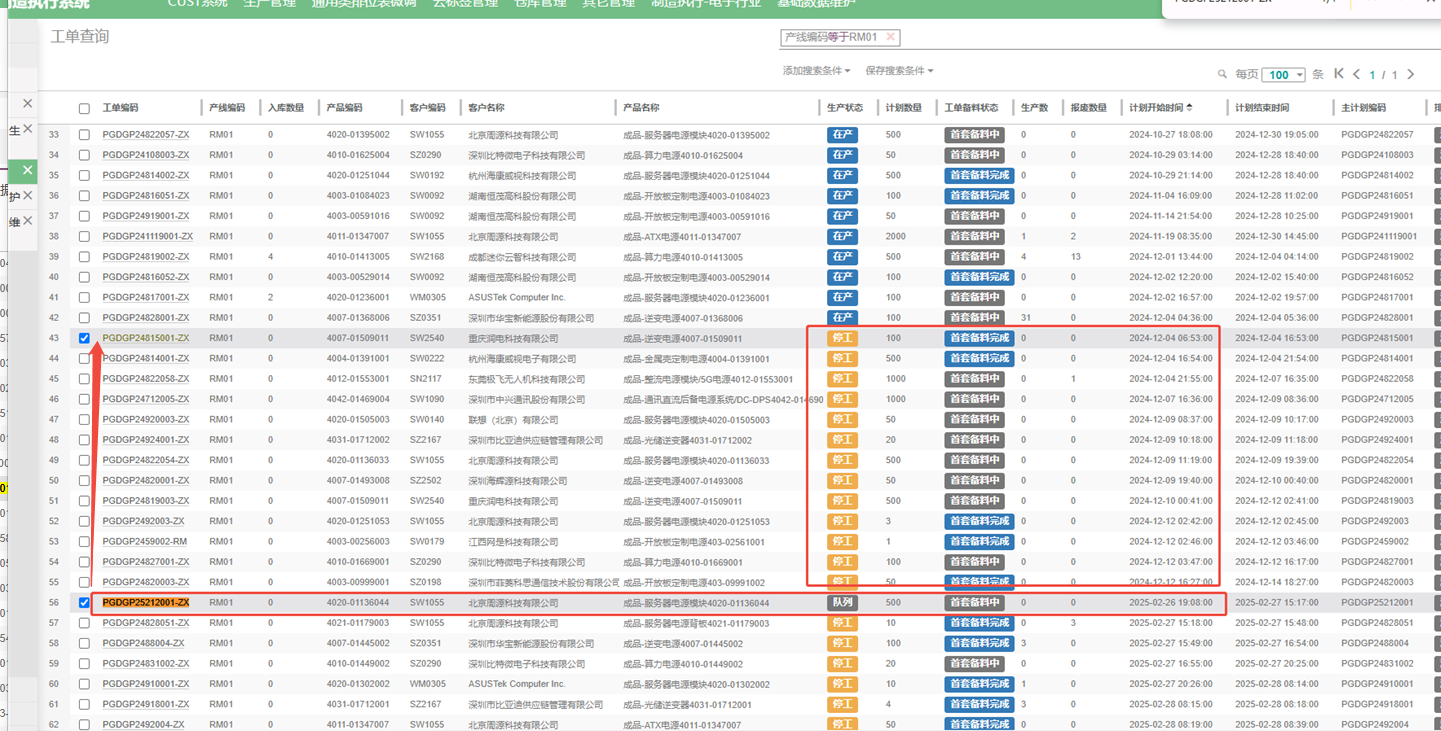
Task: Click the magnifier search icon near 每页
Action: click(1222, 74)
